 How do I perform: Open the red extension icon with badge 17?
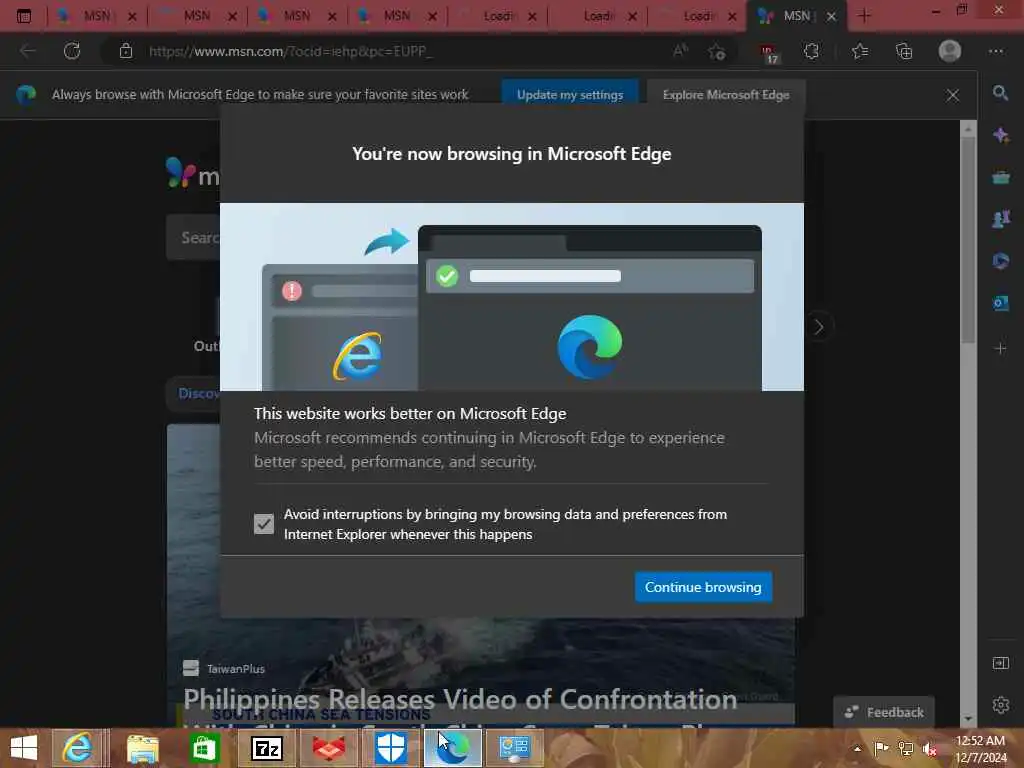click(769, 52)
